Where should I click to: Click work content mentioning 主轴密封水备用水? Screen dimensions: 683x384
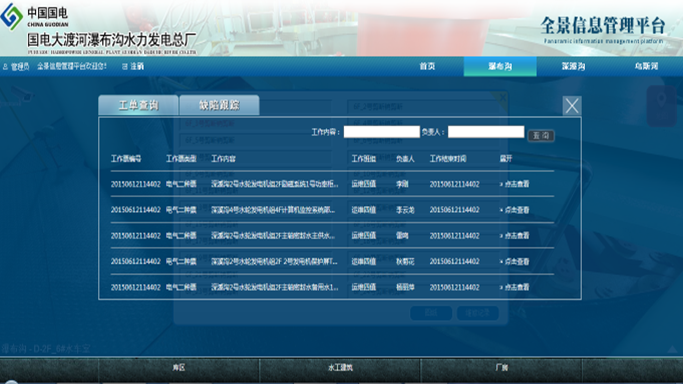point(275,287)
